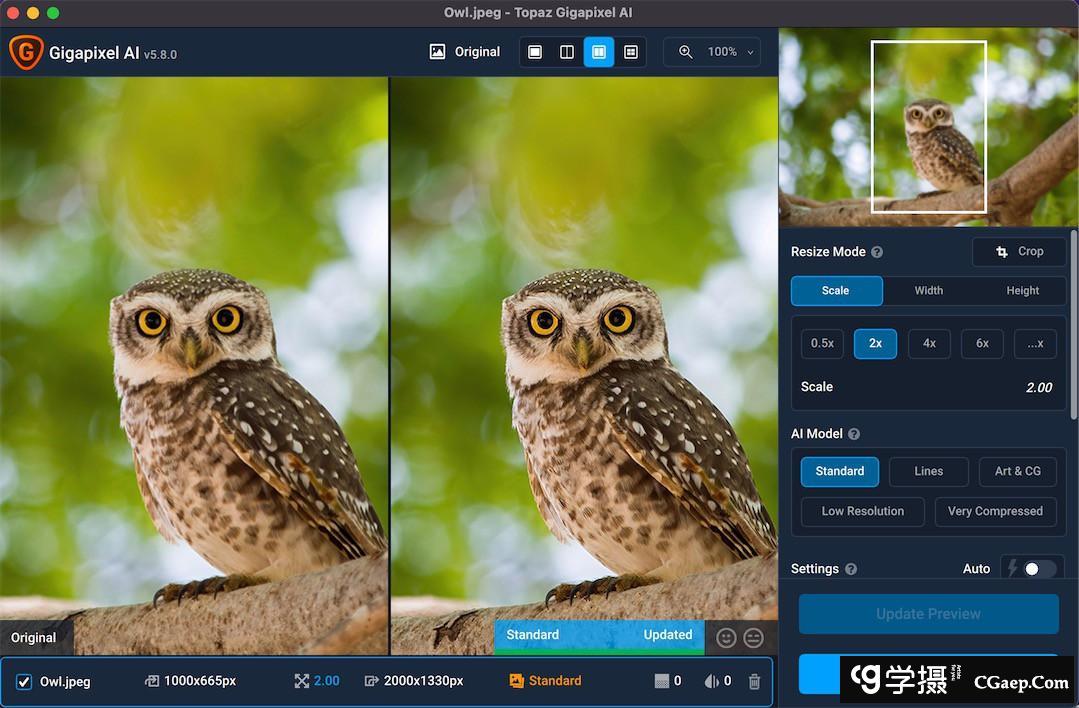Choose the Very Compressed AI model
1079x708 pixels.
coord(995,511)
